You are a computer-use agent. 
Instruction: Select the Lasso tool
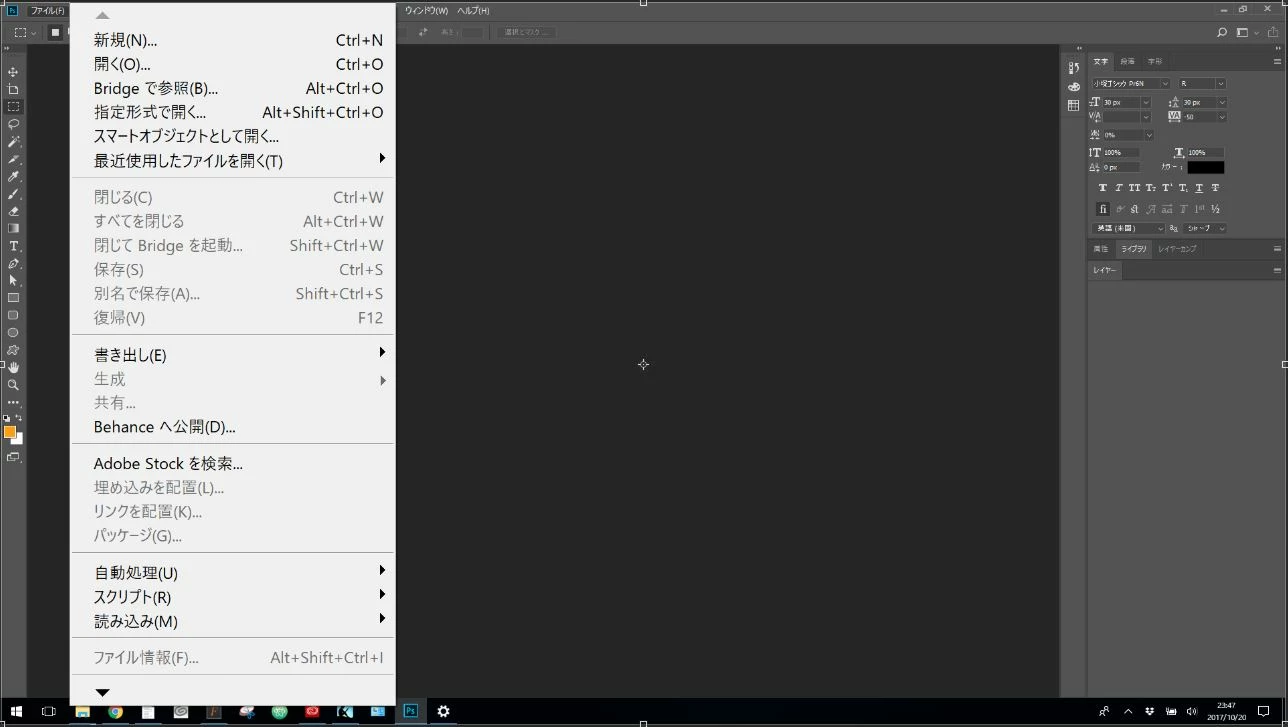13,124
